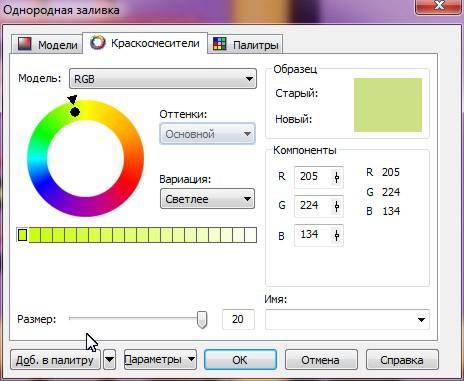Click the Палитры tab grid icon
The width and height of the screenshot is (464, 381).
click(x=220, y=44)
